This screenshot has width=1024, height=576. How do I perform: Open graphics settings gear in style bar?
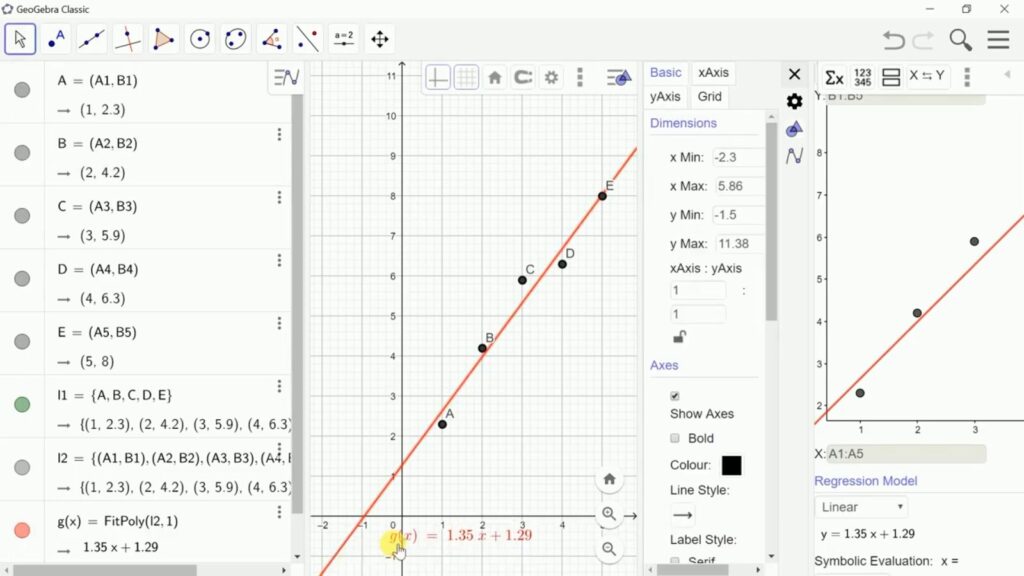point(552,78)
